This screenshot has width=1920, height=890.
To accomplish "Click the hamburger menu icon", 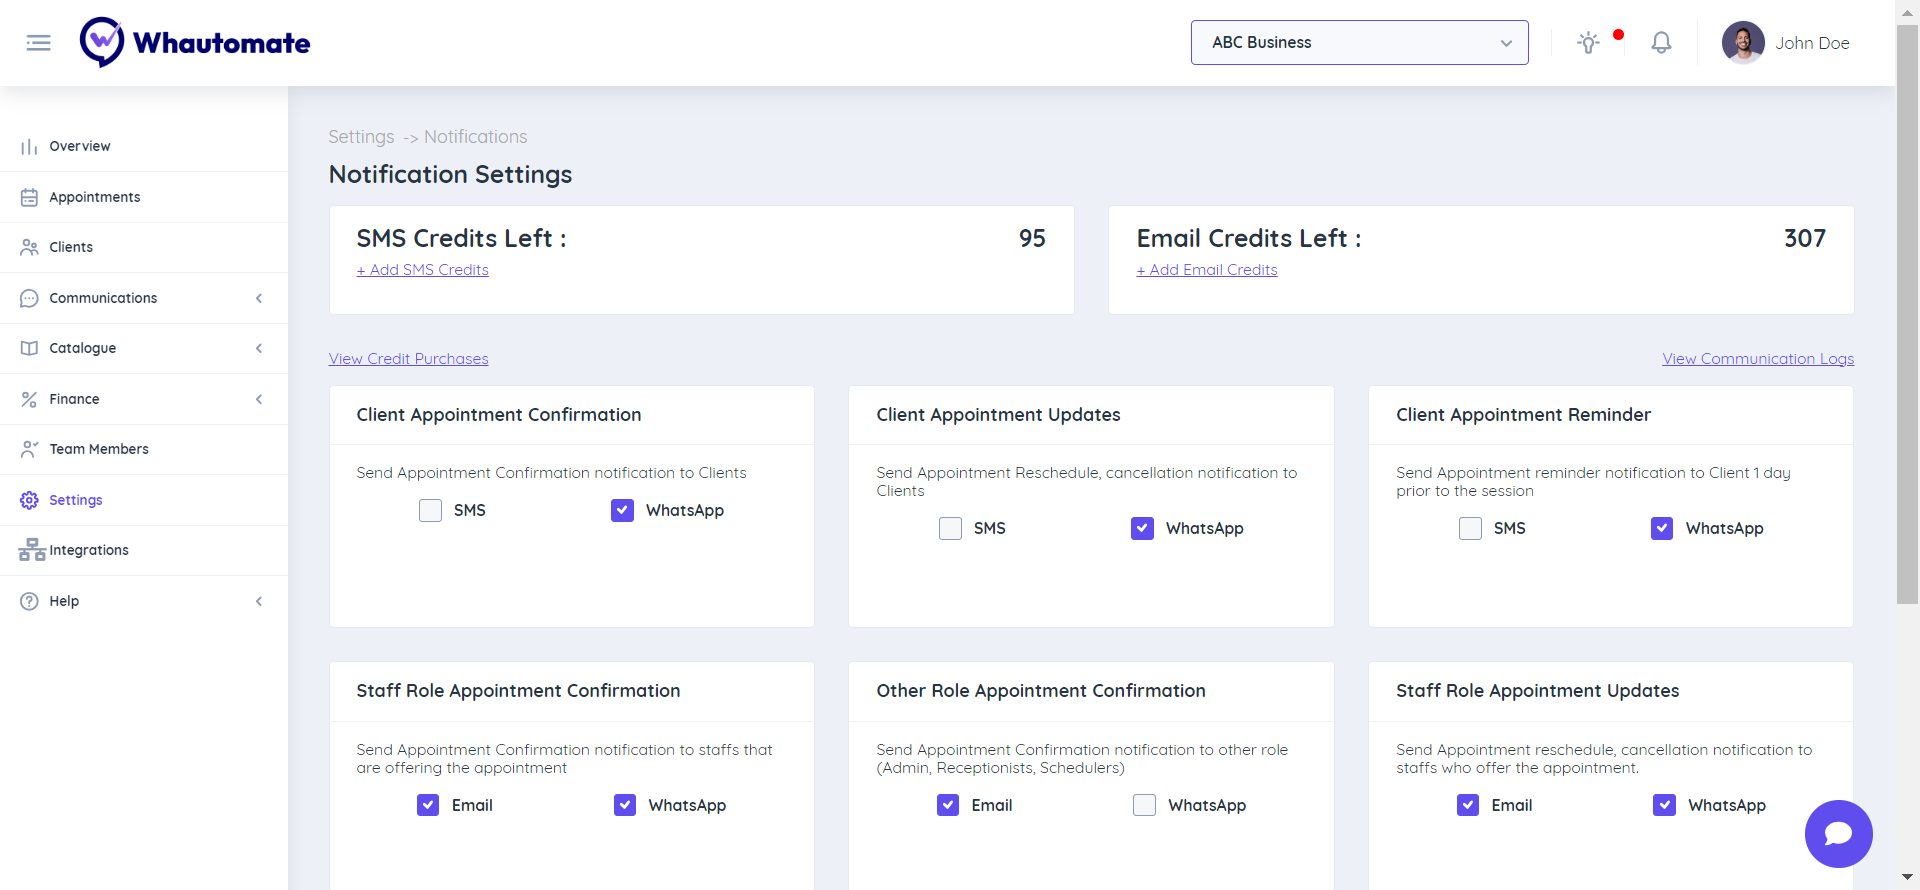I will click(38, 43).
